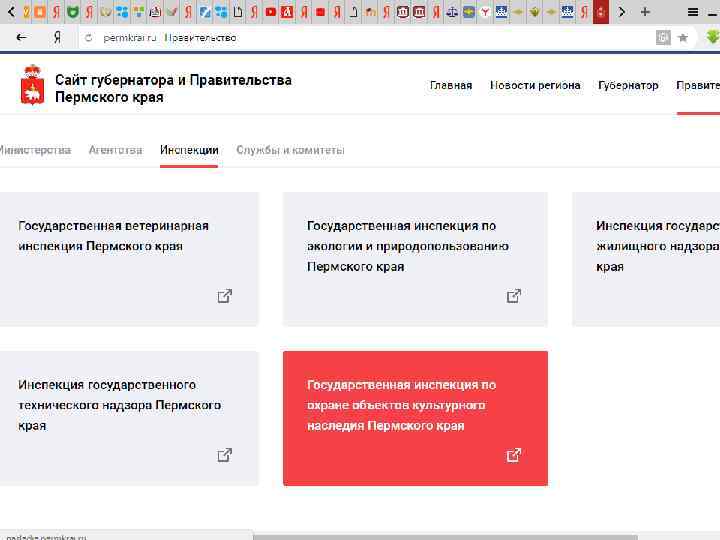The image size is (720, 540).
Task: Click the green downloads arrow icon
Action: 713,37
